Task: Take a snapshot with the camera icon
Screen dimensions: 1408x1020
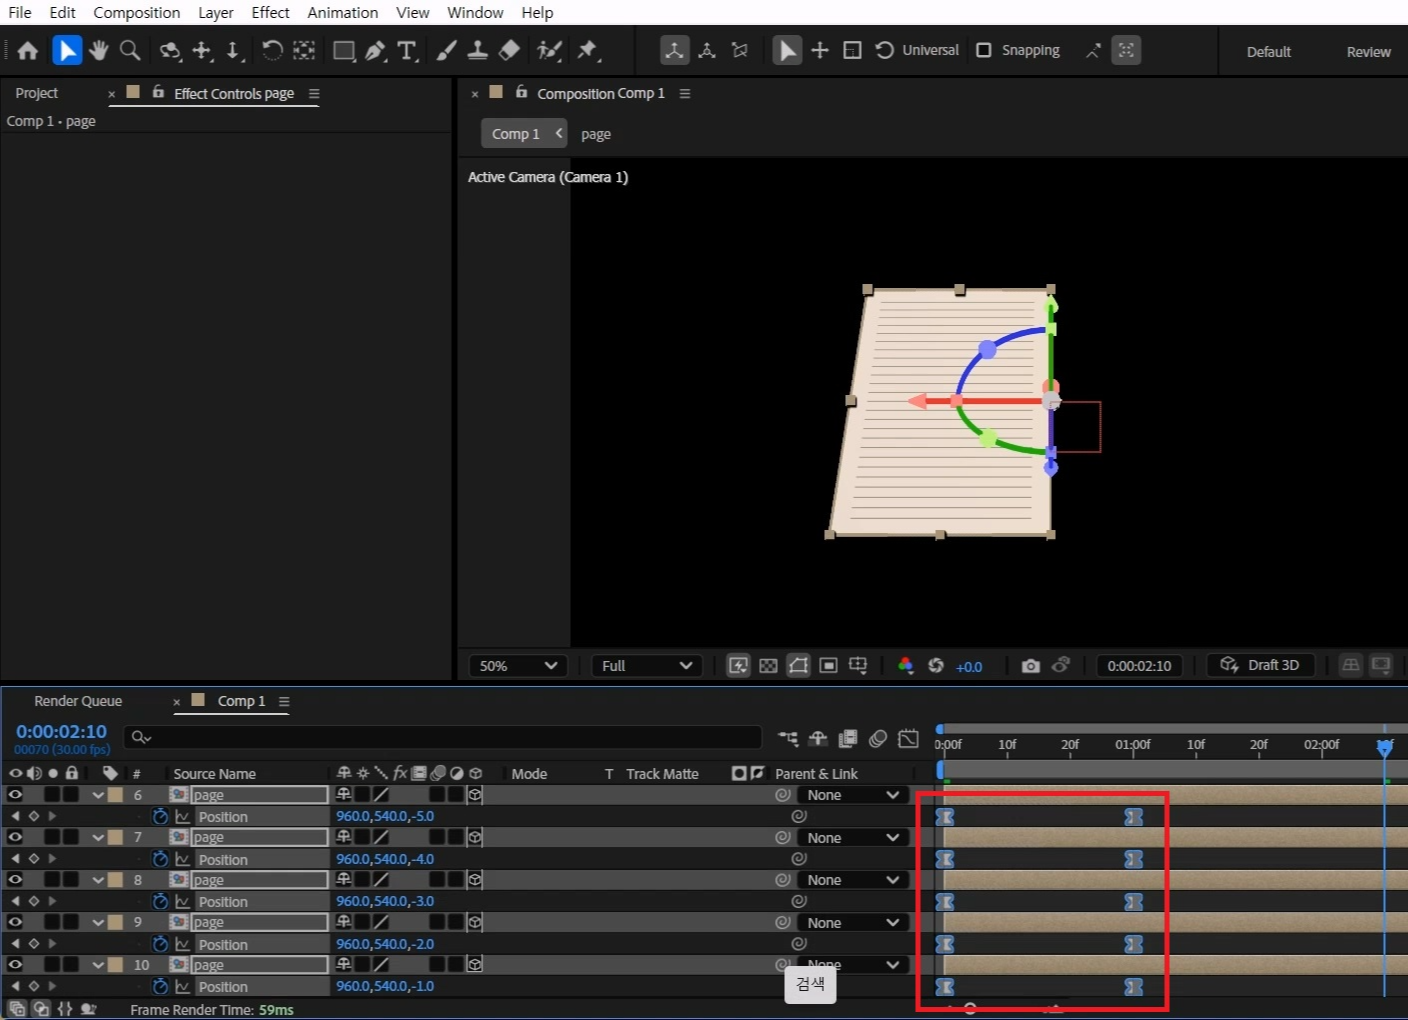Action: click(1031, 666)
